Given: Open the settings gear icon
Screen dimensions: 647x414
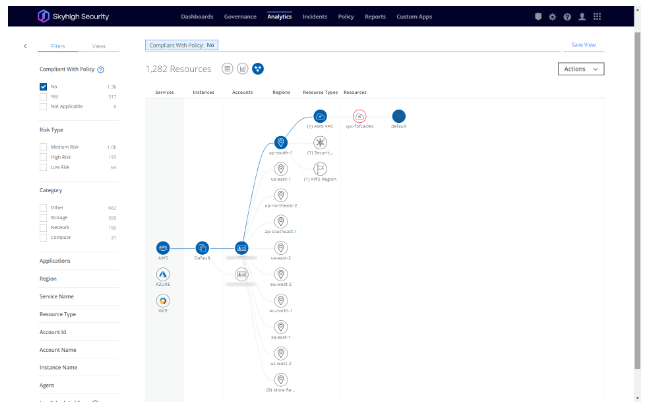Looking at the screenshot, I should (553, 17).
